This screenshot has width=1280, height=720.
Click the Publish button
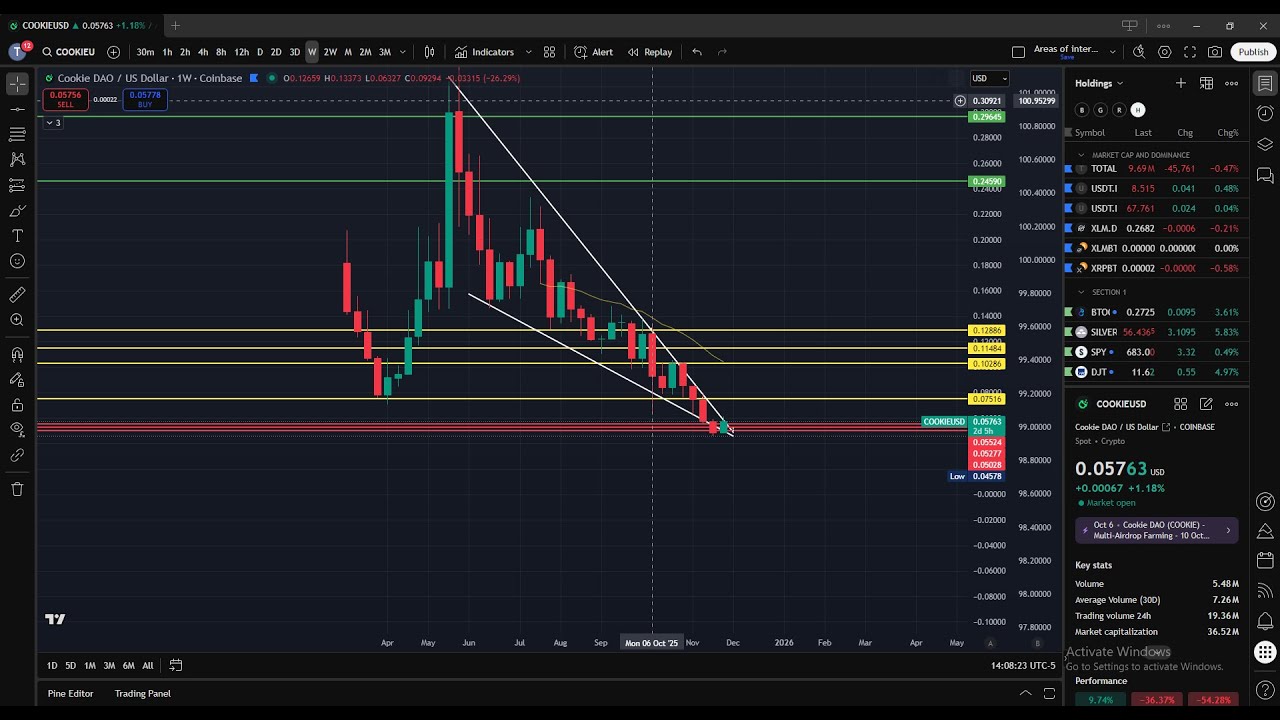point(1253,52)
